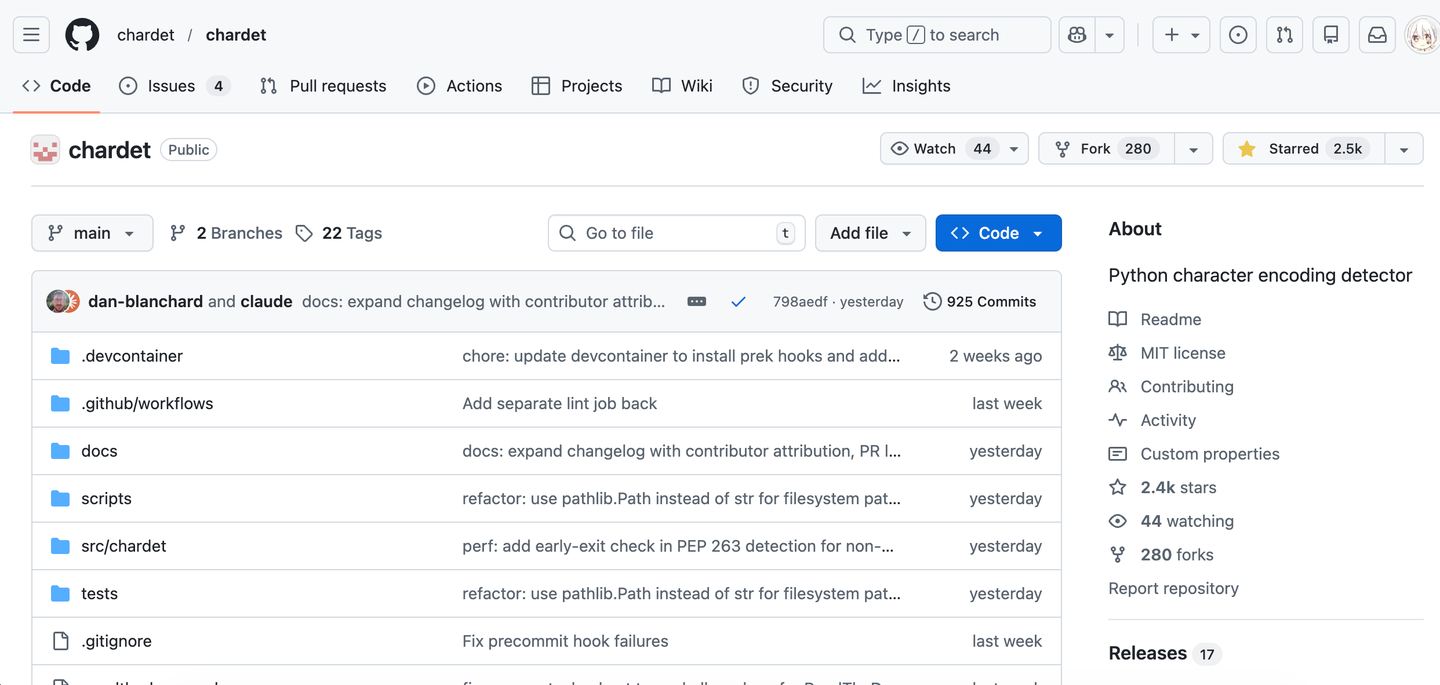The height and width of the screenshot is (685, 1440).
Task: Open the main branch dropdown
Action: [x=92, y=233]
